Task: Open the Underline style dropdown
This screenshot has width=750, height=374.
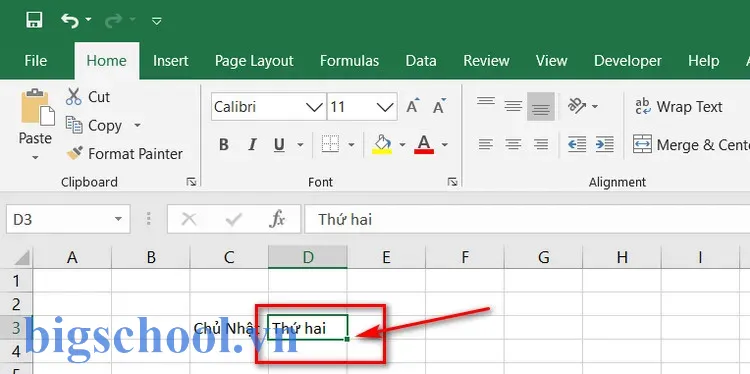Action: (300, 144)
